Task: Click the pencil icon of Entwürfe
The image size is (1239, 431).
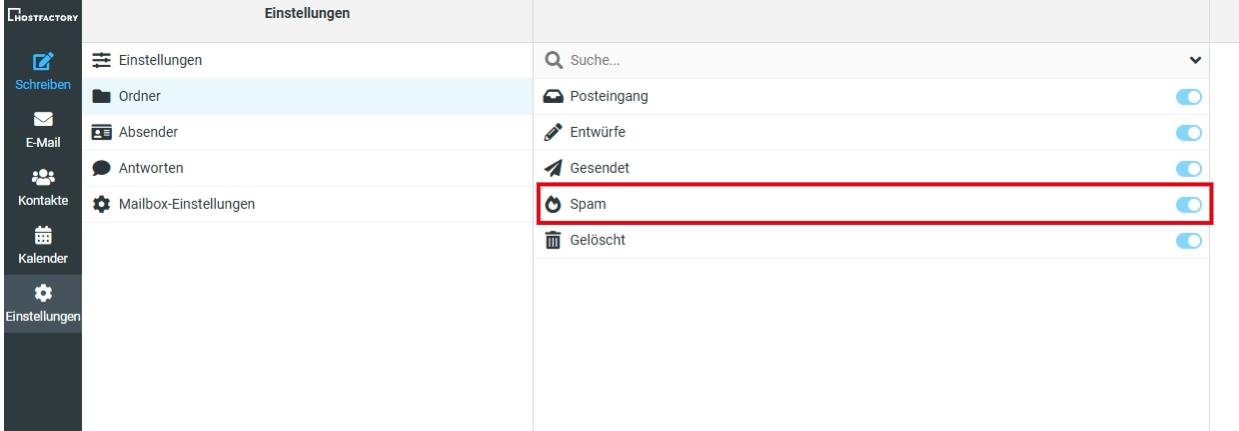Action: [x=553, y=132]
